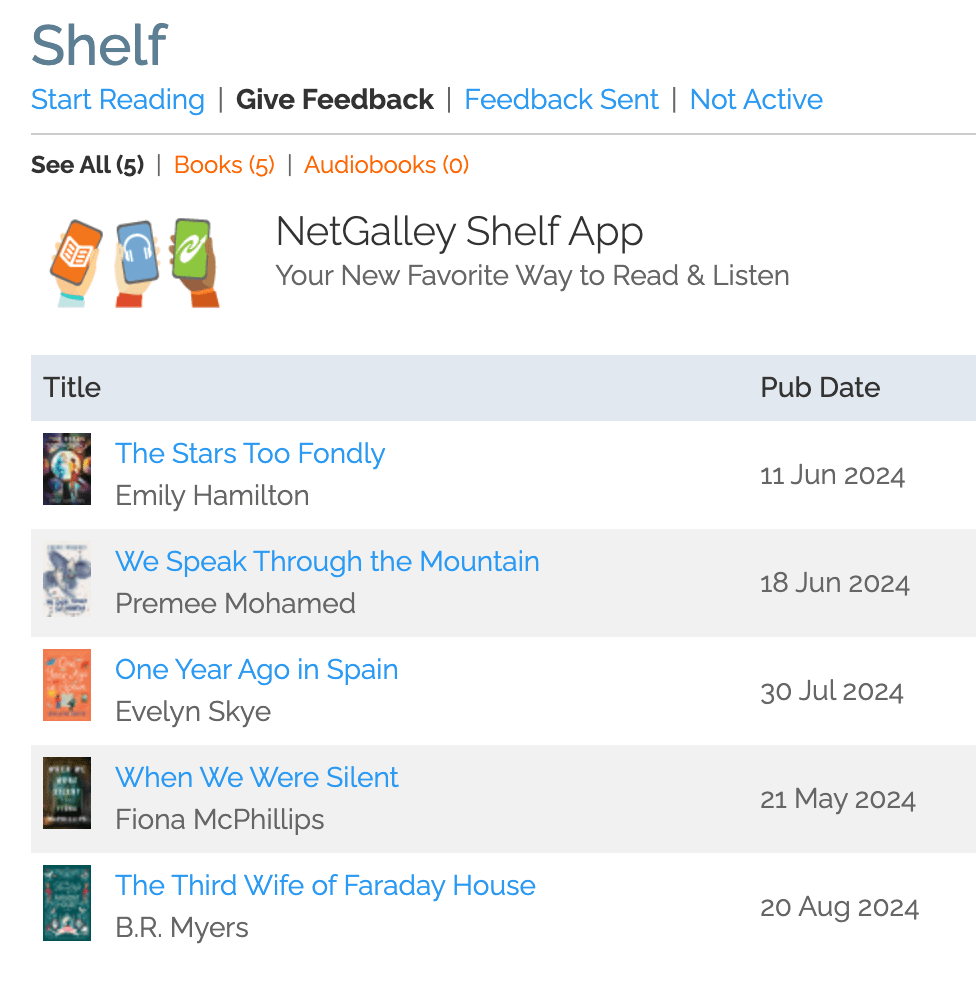Go to the Feedback Sent tab
The image size is (976, 992).
pyautogui.click(x=561, y=100)
